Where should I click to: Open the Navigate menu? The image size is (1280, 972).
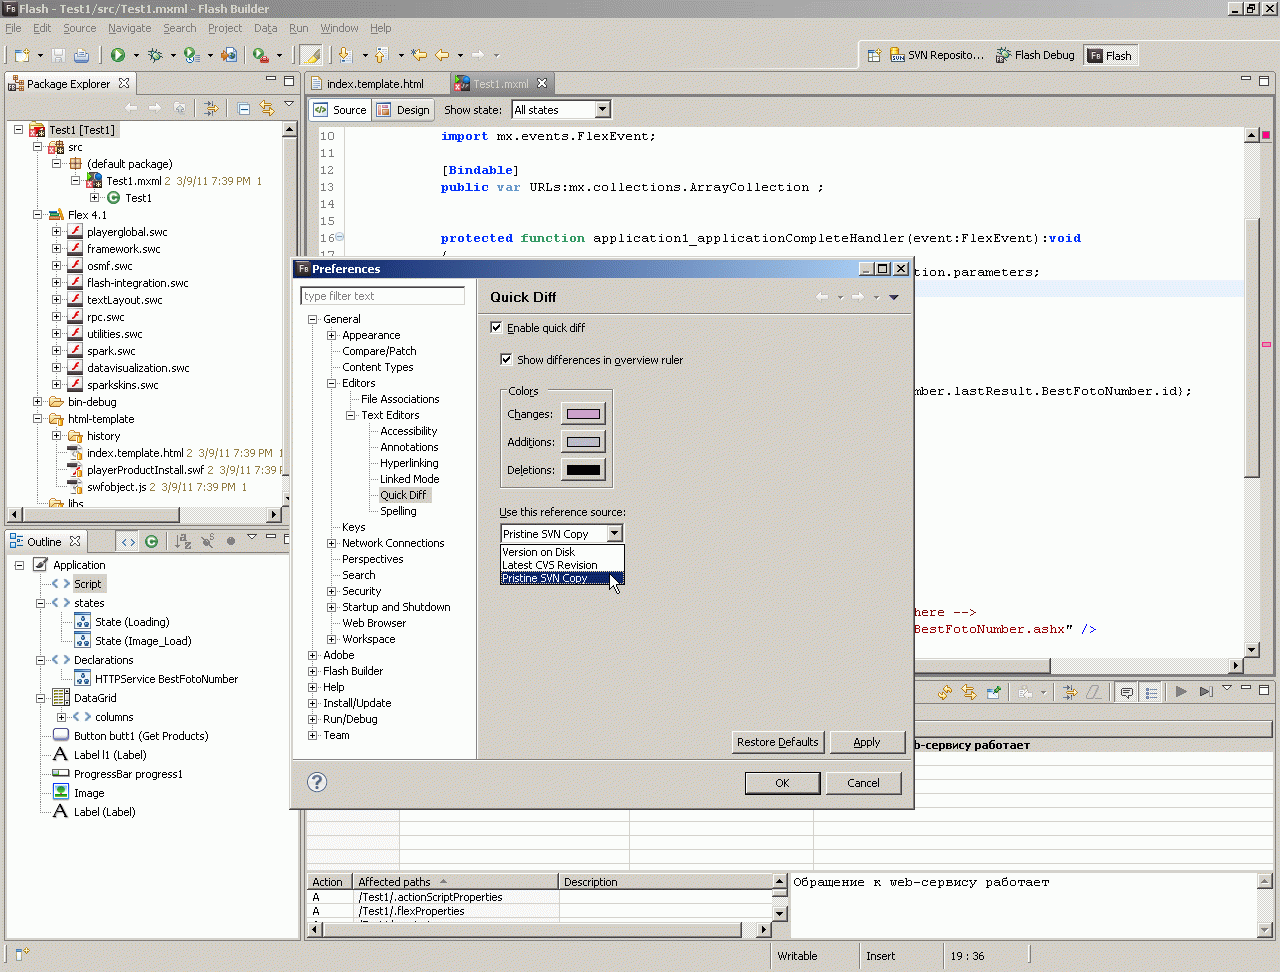(x=130, y=28)
